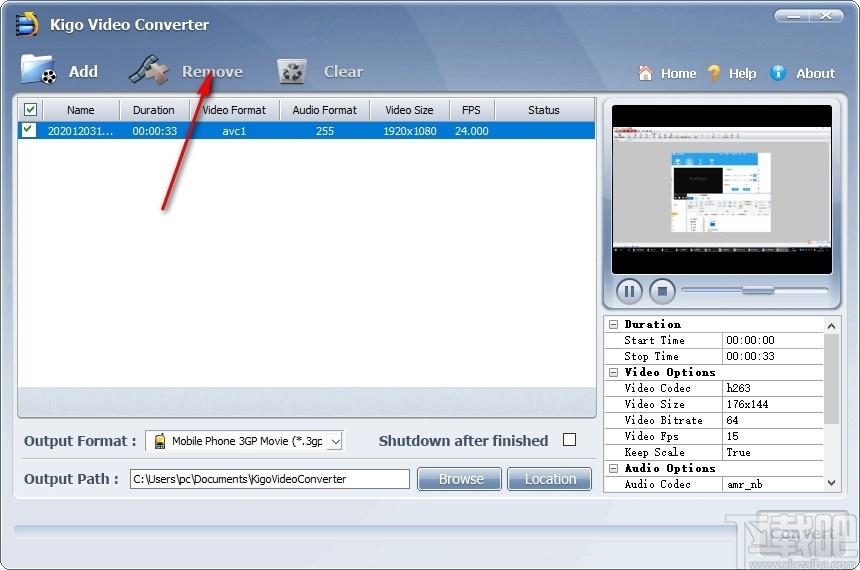This screenshot has height=570, width=860.
Task: Click the Help question mark icon
Action: tap(714, 73)
